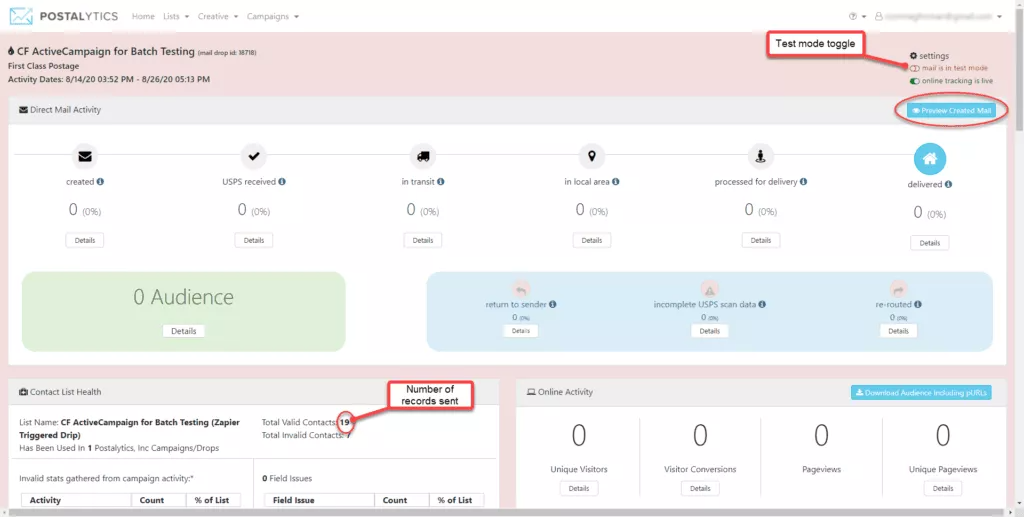Click the return to sender arrow icon

(520, 290)
